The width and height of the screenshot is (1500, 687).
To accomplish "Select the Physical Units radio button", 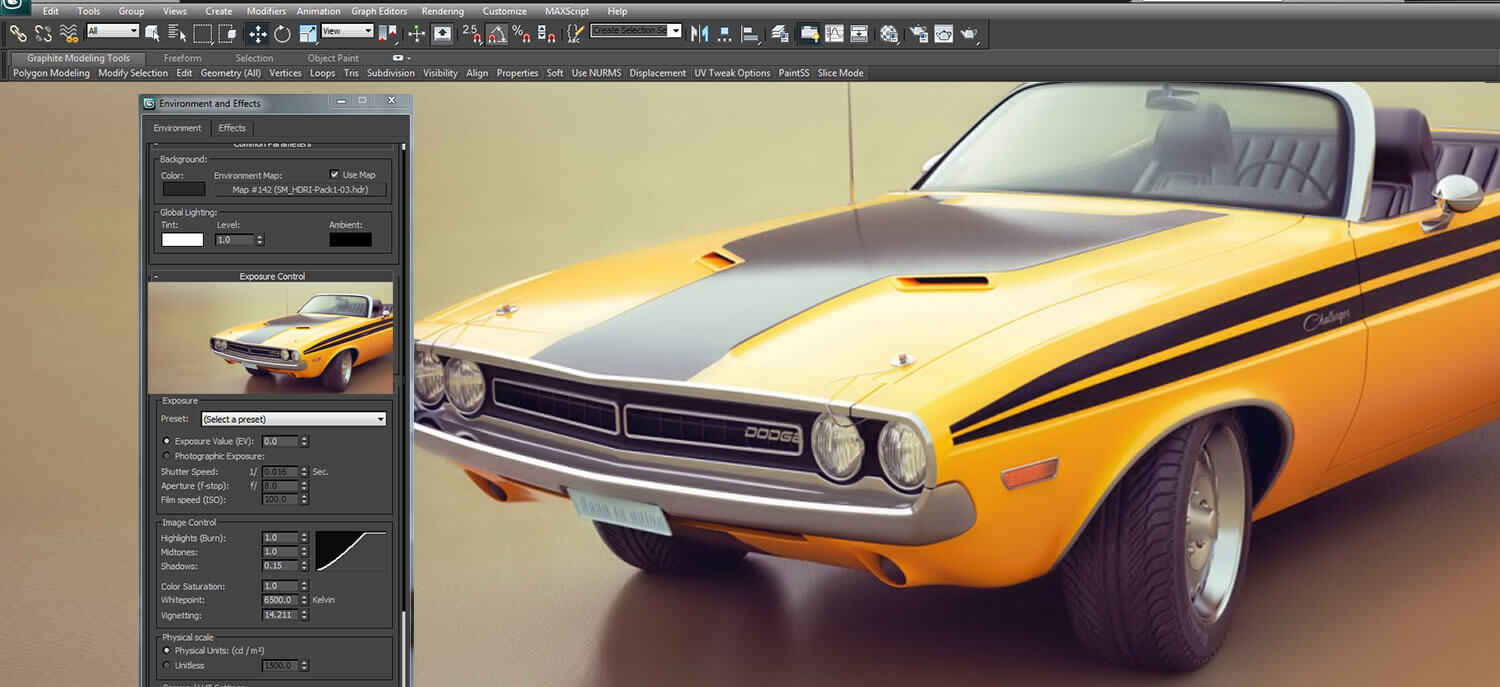I will 166,651.
